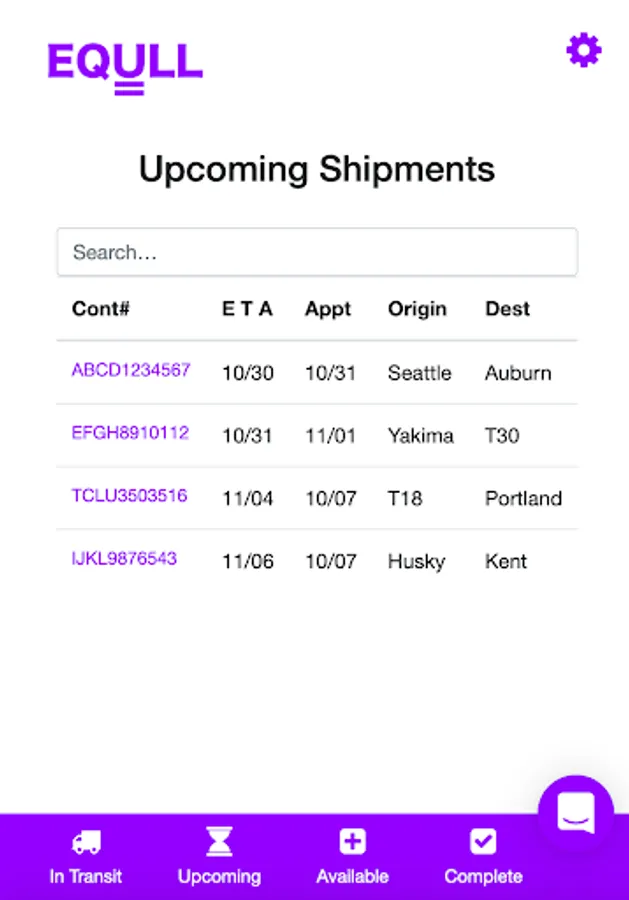The width and height of the screenshot is (629, 900).
Task: Sort by the E T A column header
Action: coord(247,309)
